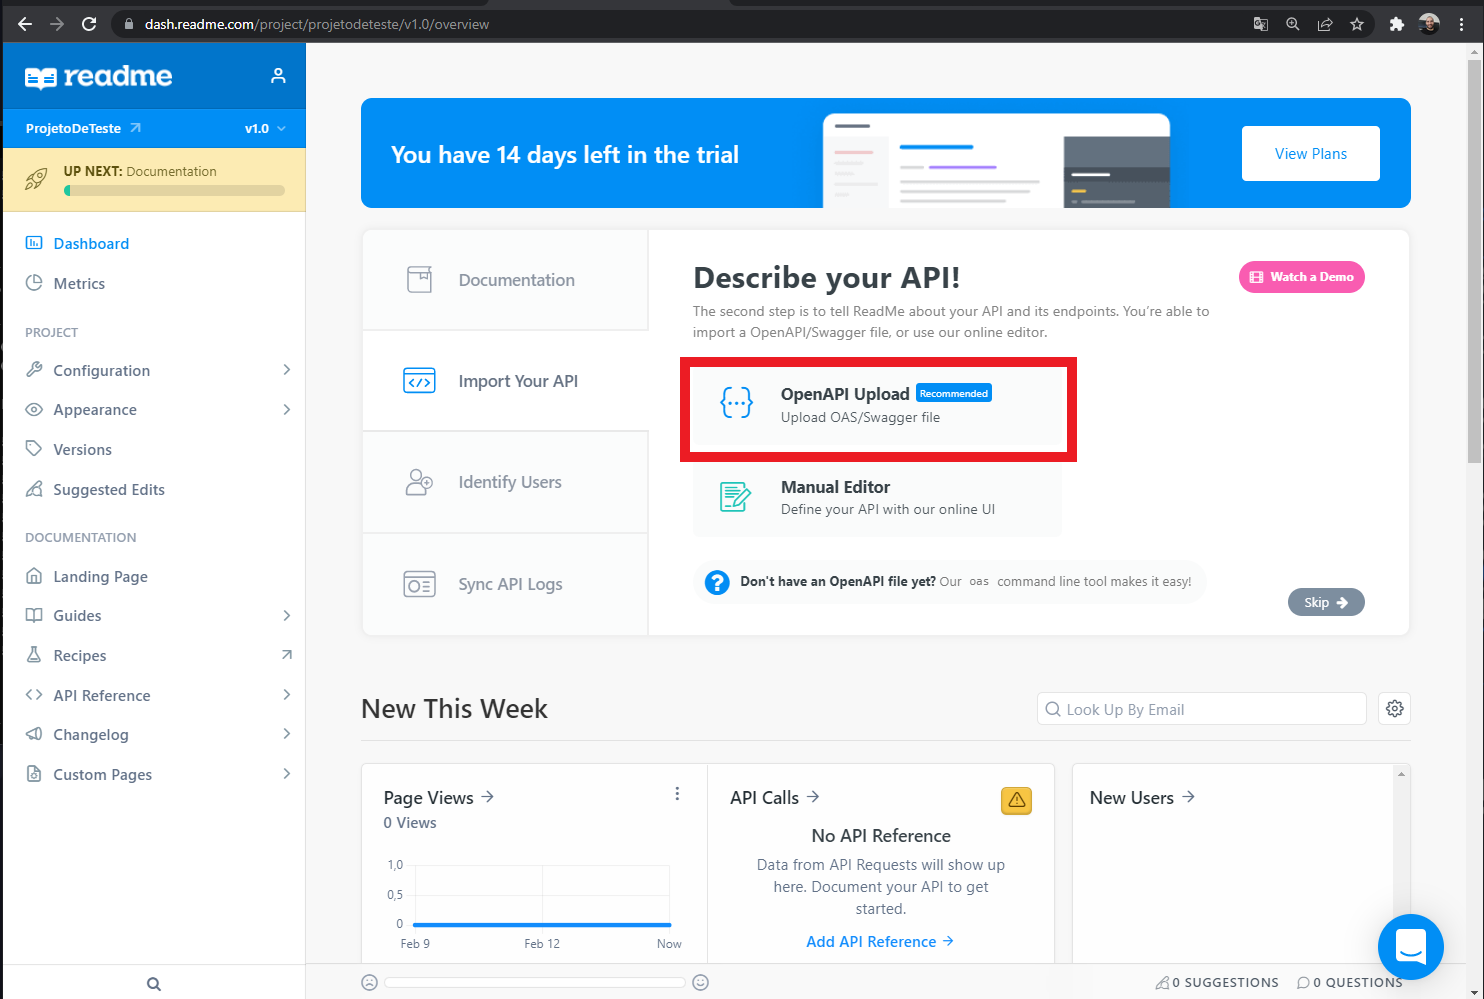Open the dashboard settings gear
Image resolution: width=1484 pixels, height=999 pixels.
click(1395, 709)
